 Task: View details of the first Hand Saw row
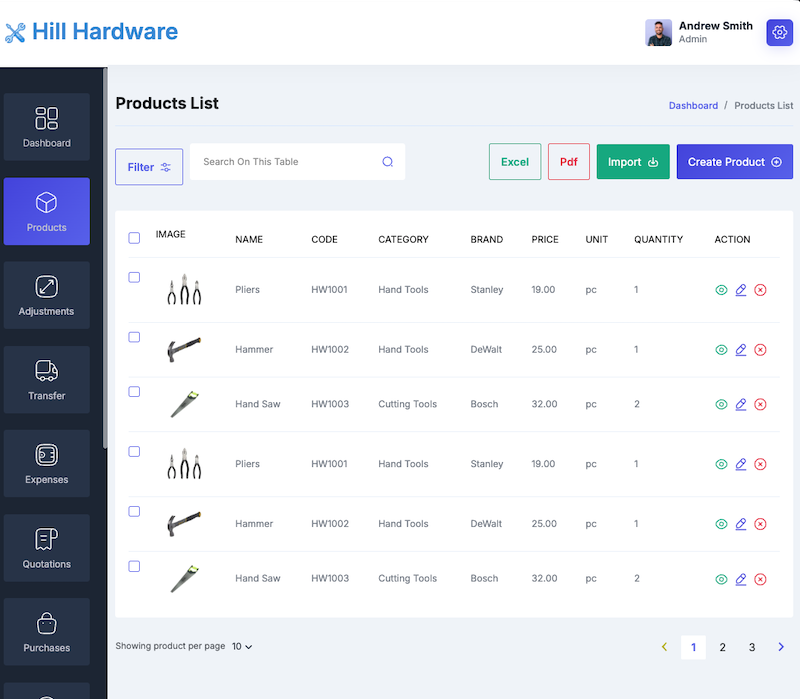721,404
